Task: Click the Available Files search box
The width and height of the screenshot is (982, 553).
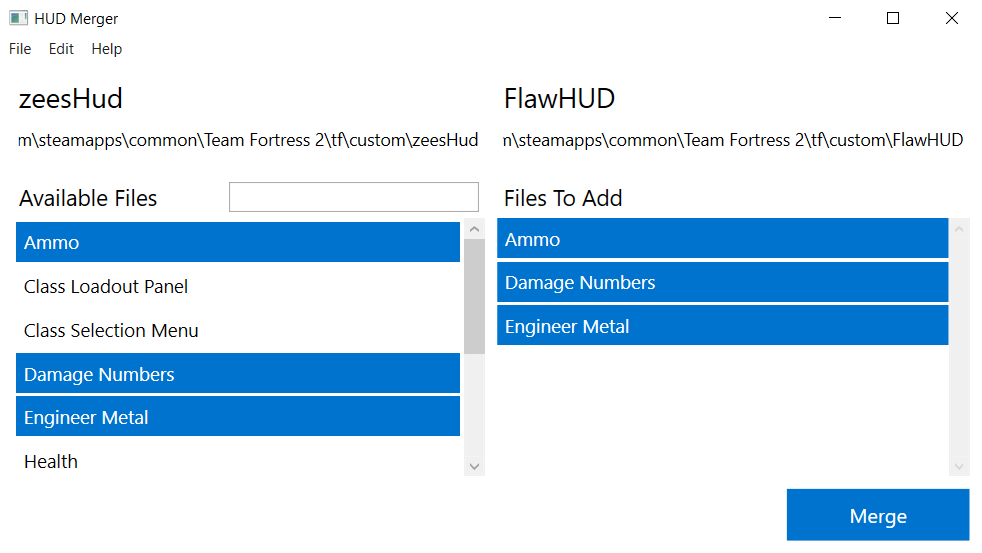Action: click(x=354, y=197)
